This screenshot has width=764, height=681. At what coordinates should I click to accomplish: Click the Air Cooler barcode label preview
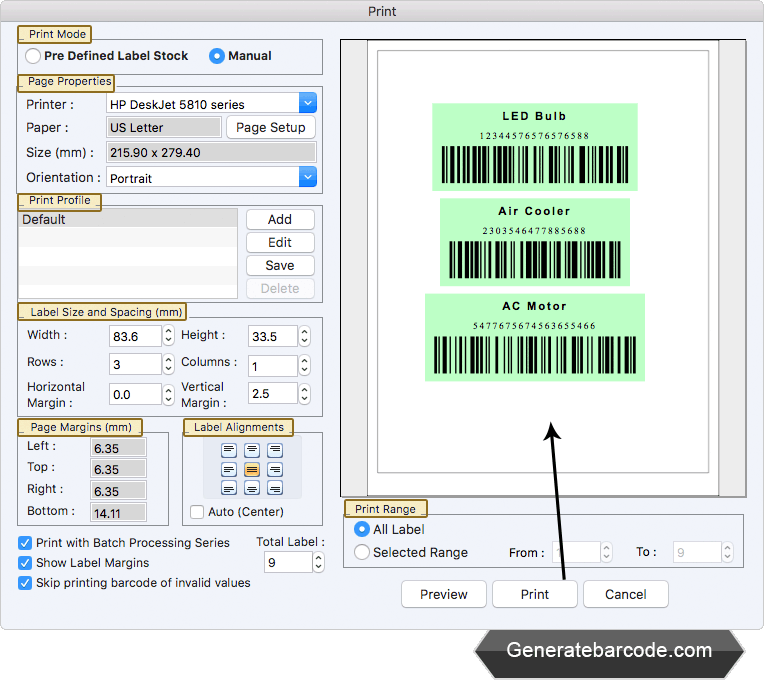pyautogui.click(x=535, y=242)
